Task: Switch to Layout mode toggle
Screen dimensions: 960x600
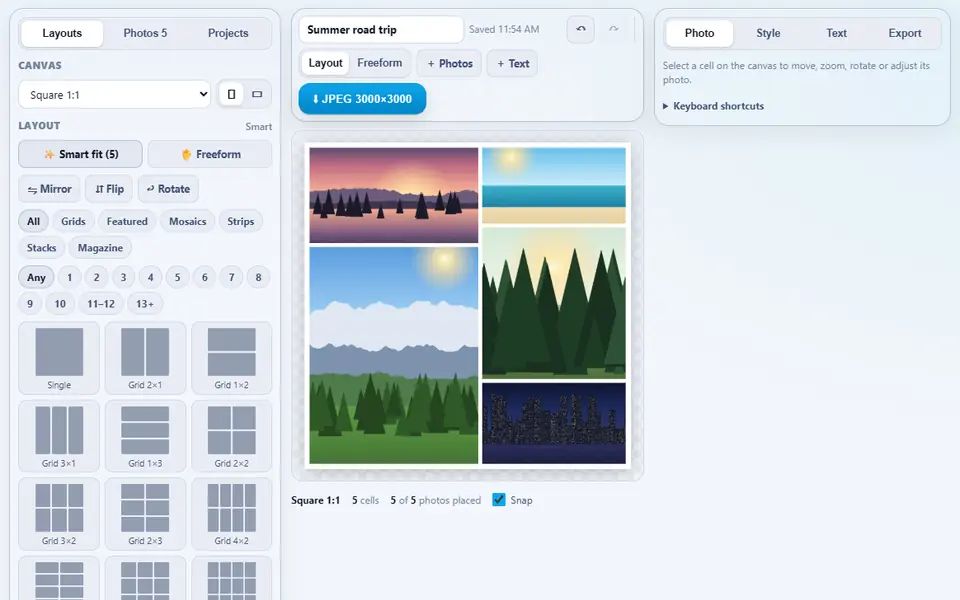Action: (325, 63)
